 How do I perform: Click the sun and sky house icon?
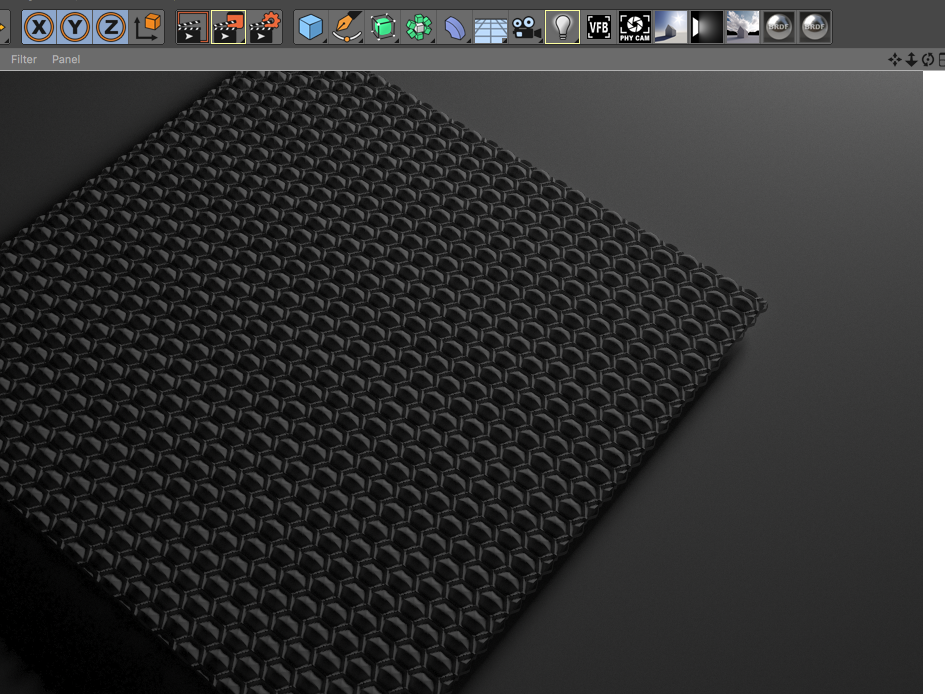click(671, 27)
